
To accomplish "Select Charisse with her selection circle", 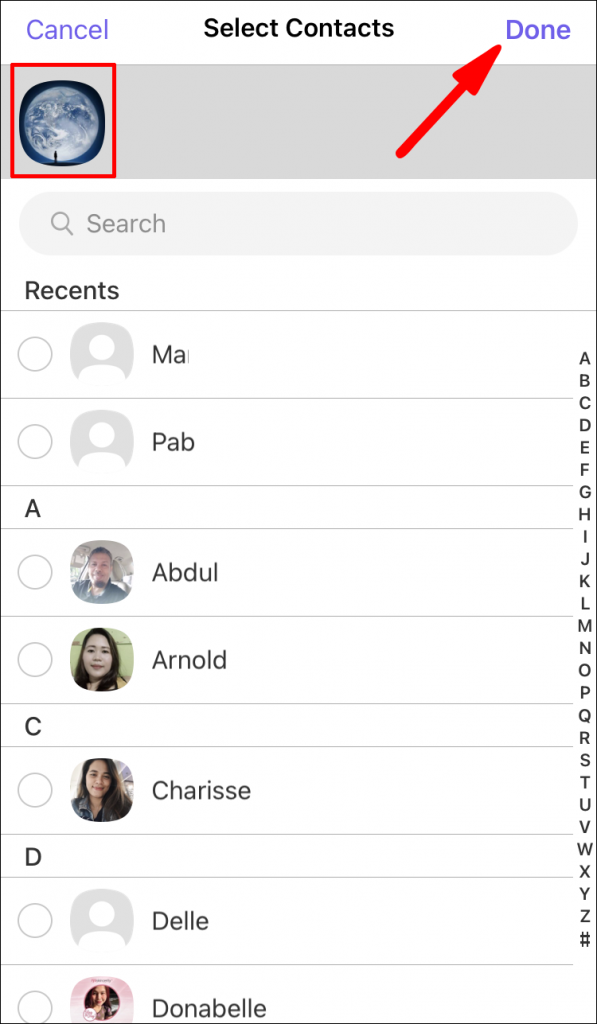I will pos(35,790).
